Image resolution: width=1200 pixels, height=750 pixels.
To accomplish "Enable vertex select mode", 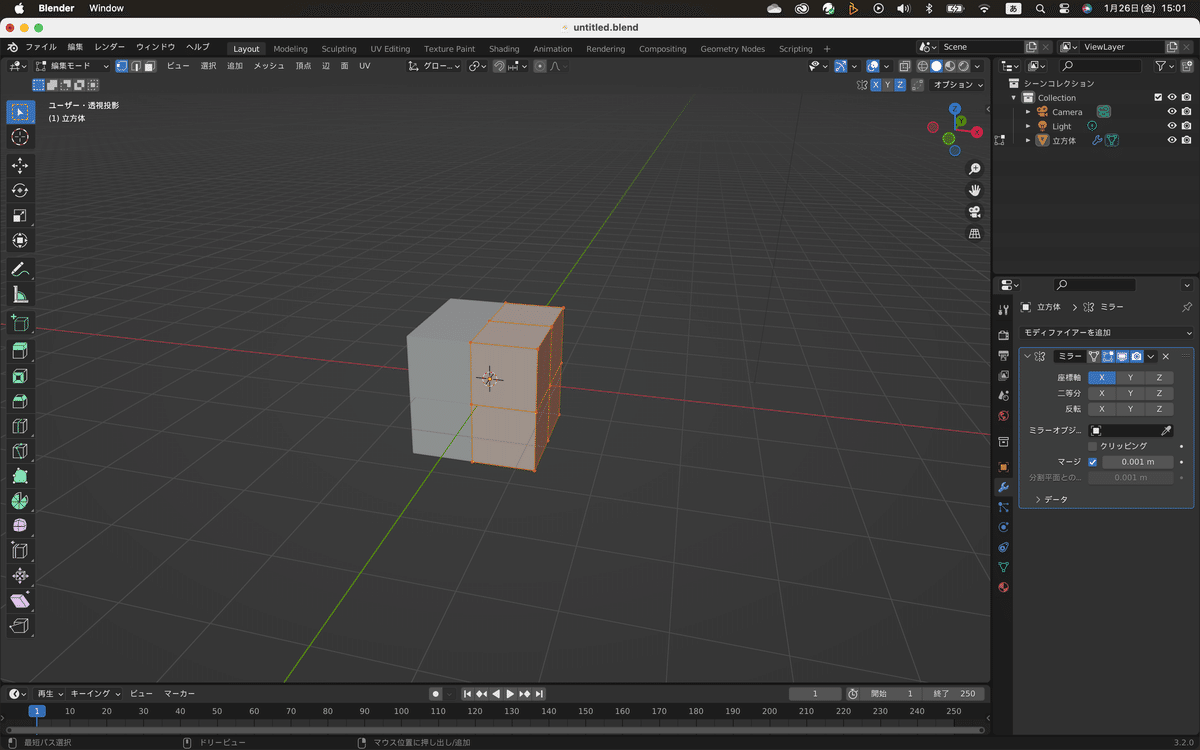I will click(x=121, y=66).
